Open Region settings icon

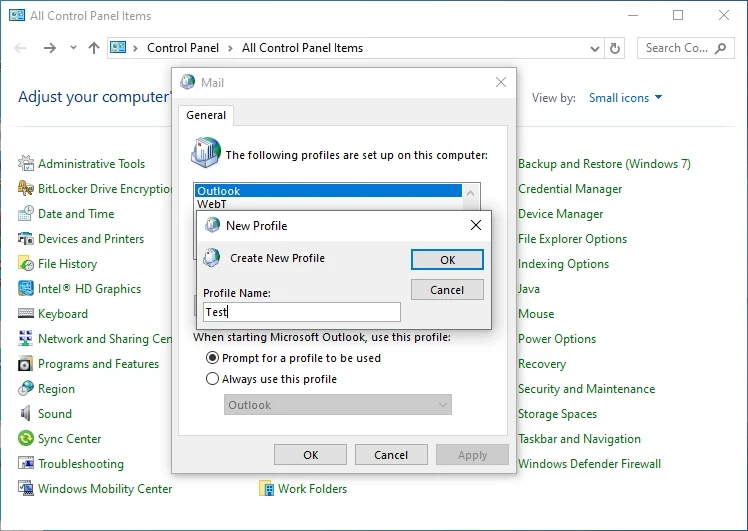26,388
